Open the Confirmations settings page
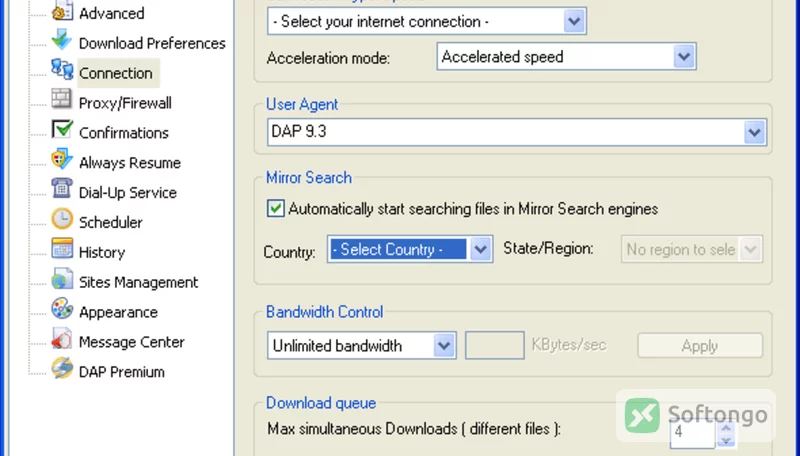This screenshot has width=800, height=456. [x=123, y=133]
